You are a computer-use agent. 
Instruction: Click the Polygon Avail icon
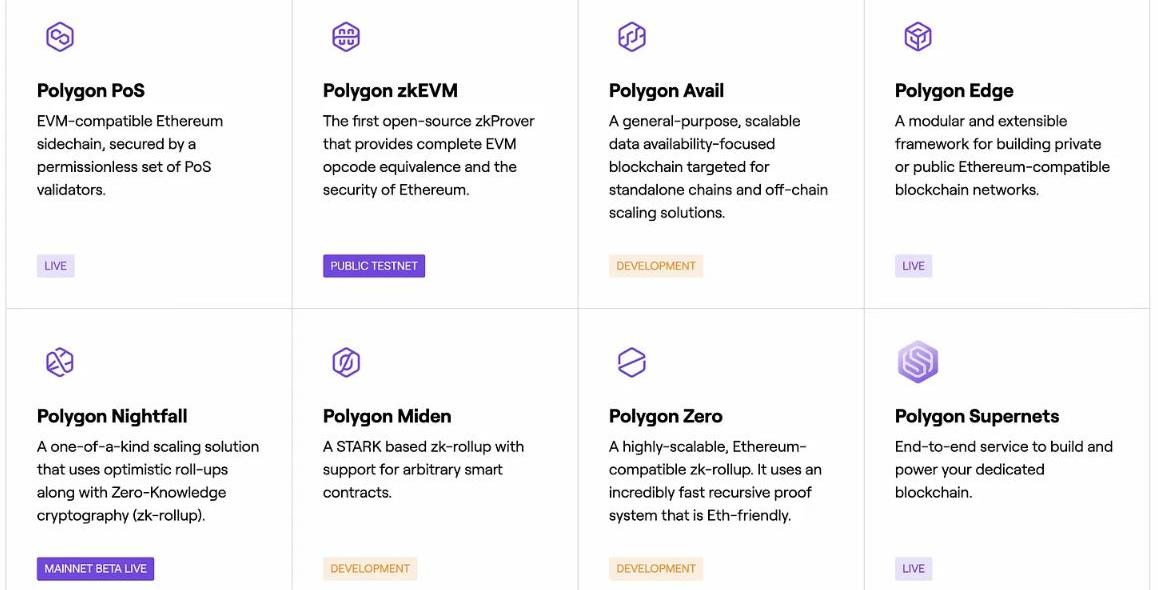click(x=632, y=37)
